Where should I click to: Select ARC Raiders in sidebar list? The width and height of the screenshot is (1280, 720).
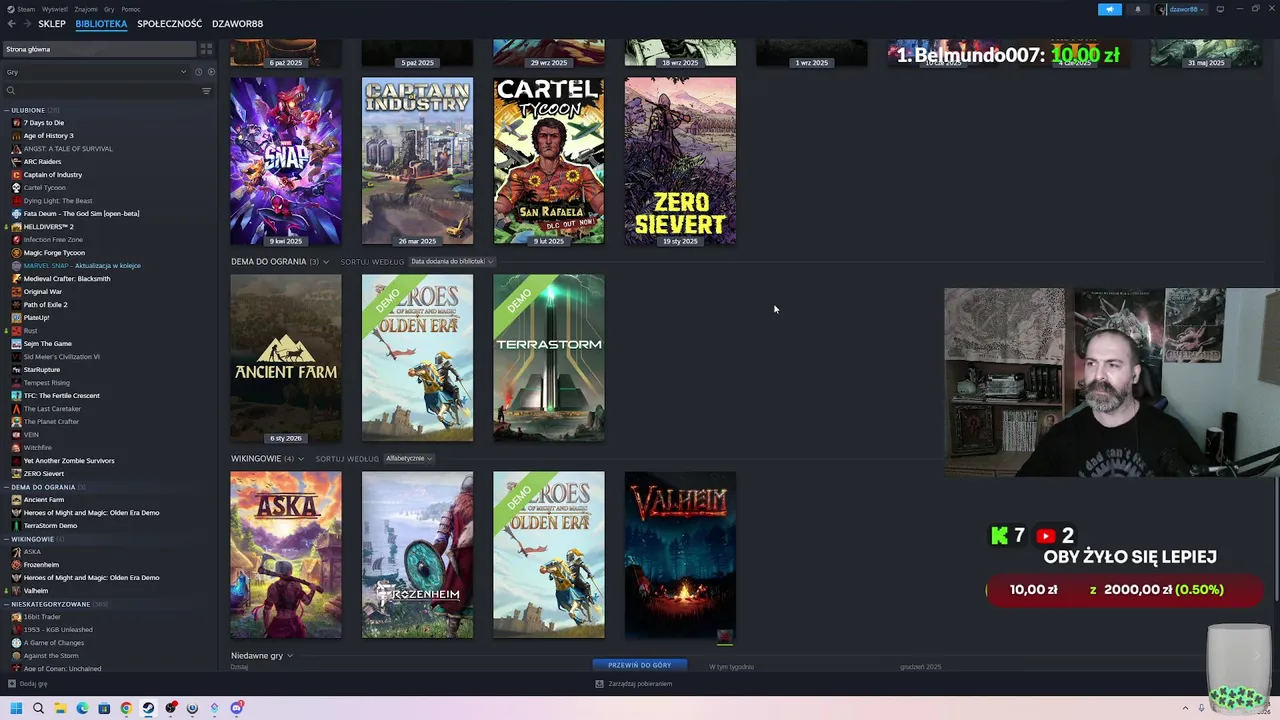click(42, 162)
